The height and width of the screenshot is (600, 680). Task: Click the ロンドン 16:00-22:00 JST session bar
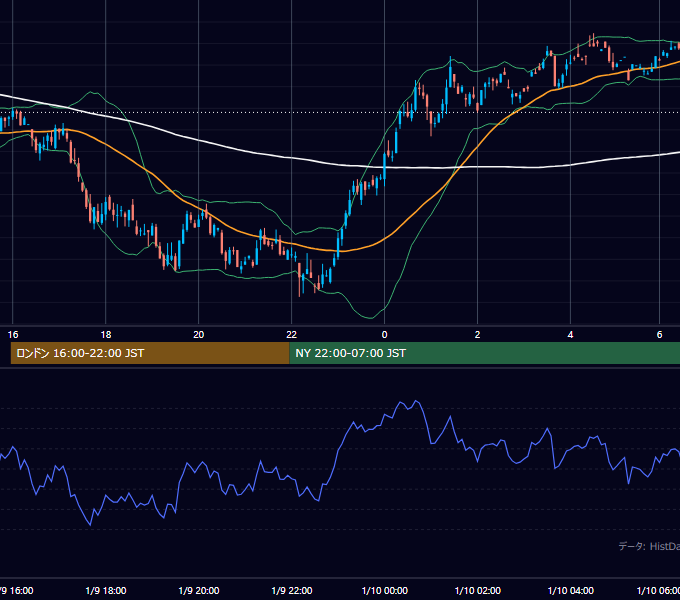click(x=150, y=353)
